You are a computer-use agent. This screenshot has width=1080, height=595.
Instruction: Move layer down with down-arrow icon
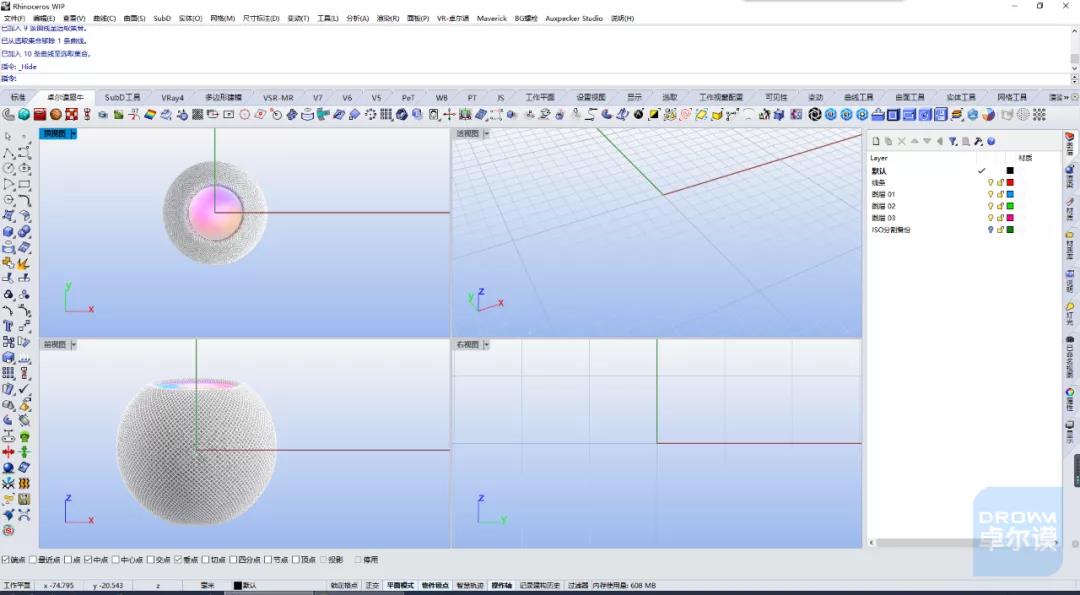[927, 141]
